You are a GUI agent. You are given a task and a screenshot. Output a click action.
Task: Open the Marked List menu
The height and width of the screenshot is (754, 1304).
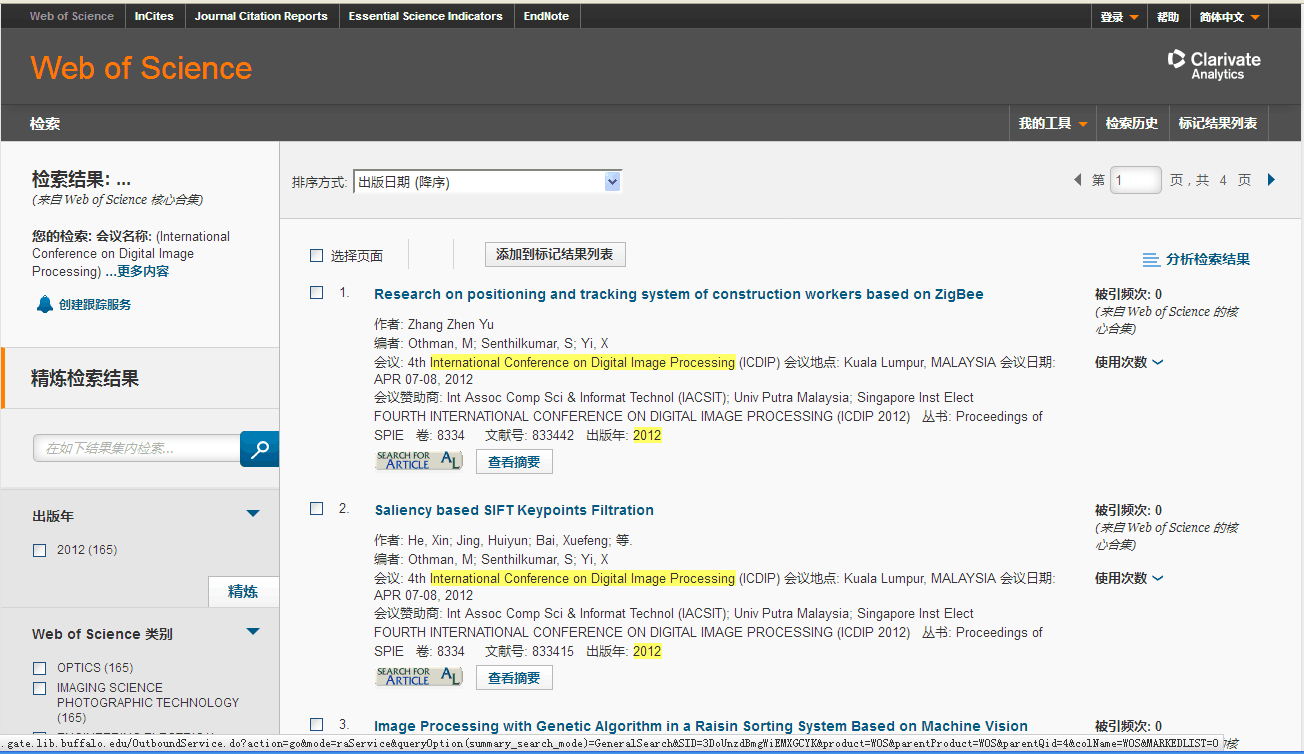pos(1217,123)
